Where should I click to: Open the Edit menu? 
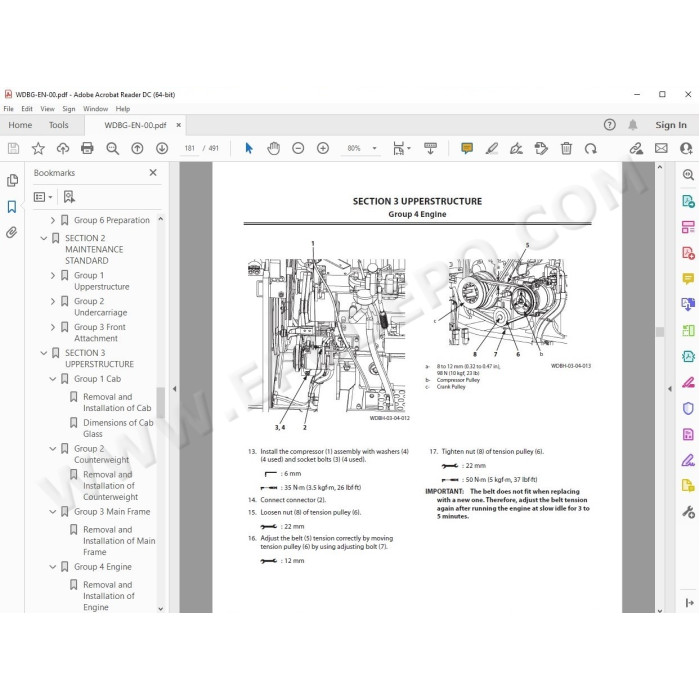27,108
